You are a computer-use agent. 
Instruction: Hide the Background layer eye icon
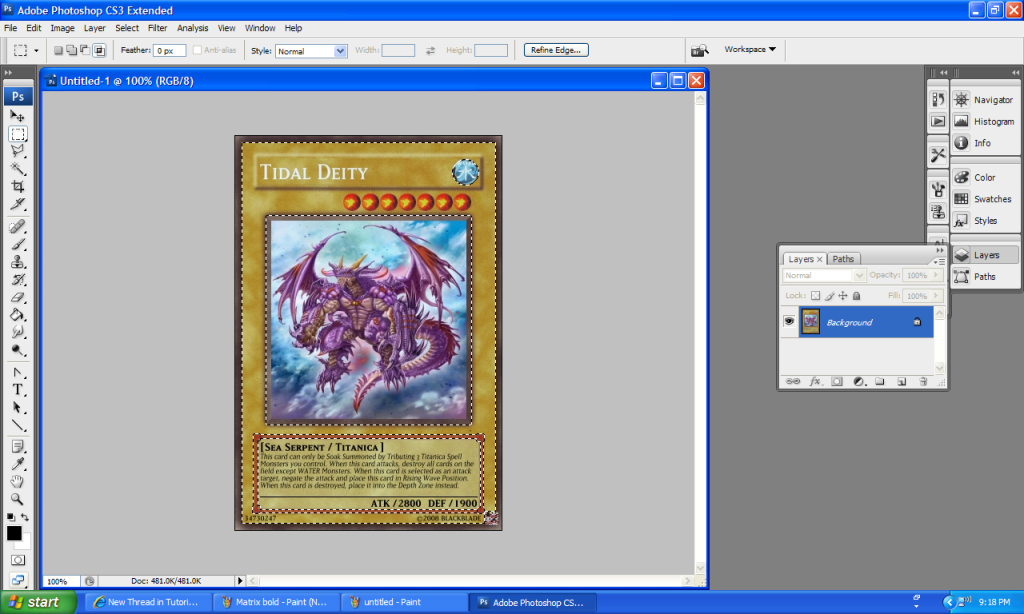coord(789,322)
